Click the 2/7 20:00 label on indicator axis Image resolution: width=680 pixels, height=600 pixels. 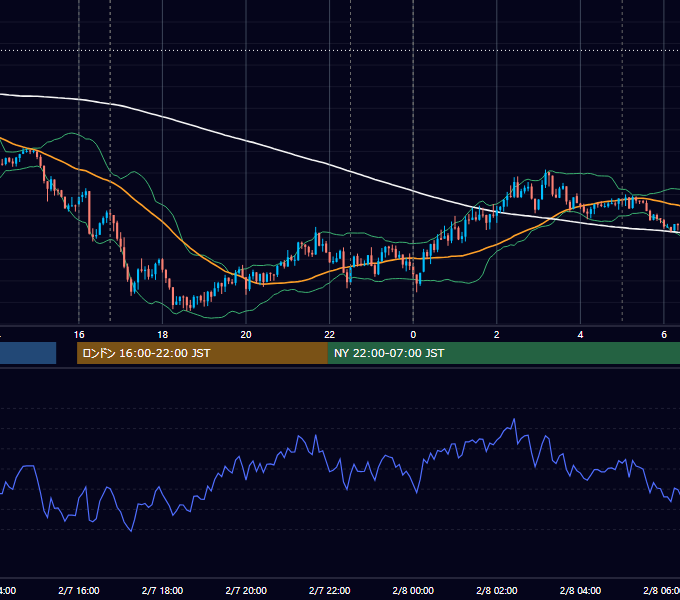pyautogui.click(x=246, y=590)
